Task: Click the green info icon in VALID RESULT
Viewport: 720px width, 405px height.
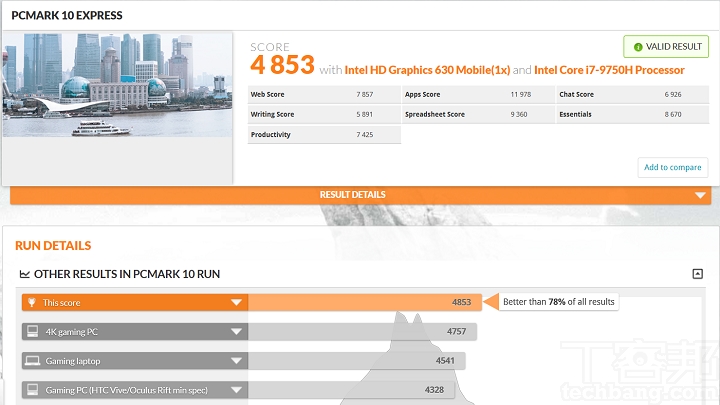Action: [x=638, y=47]
